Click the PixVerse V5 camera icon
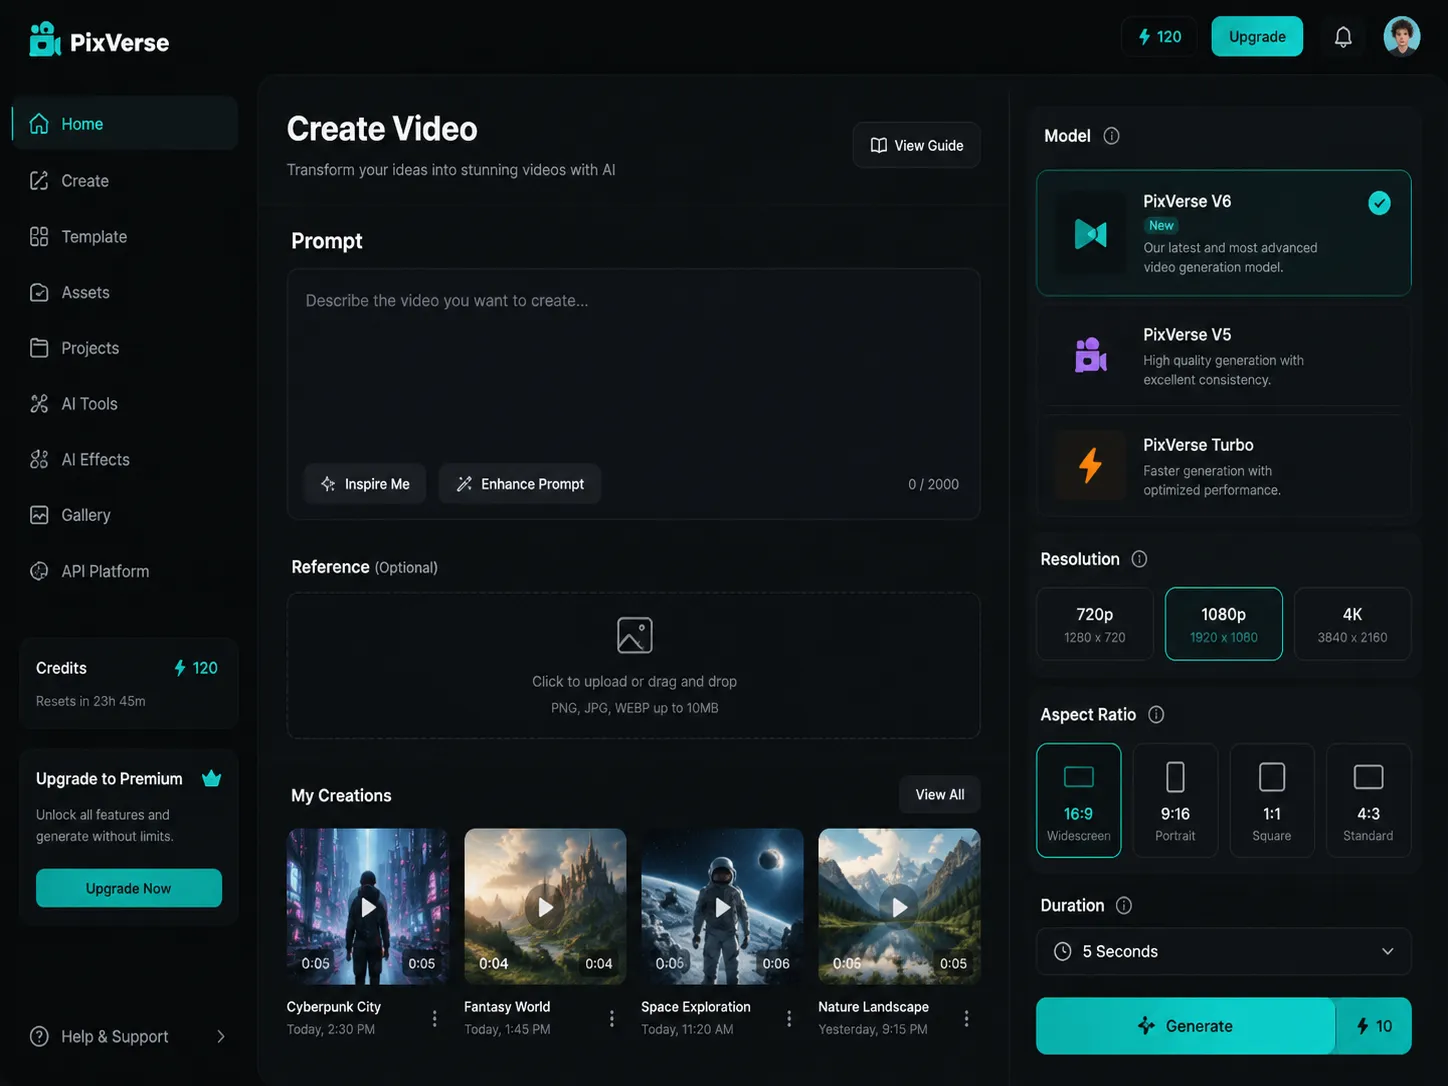This screenshot has width=1448, height=1086. pos(1090,355)
